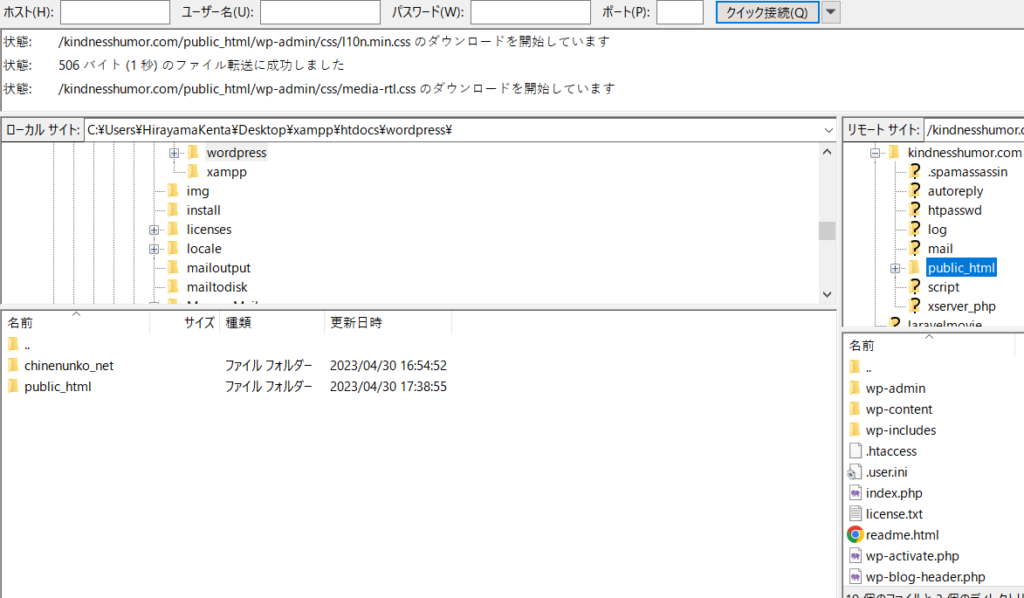
Task: Click the question mark icon beside htpasswd
Action: (916, 210)
